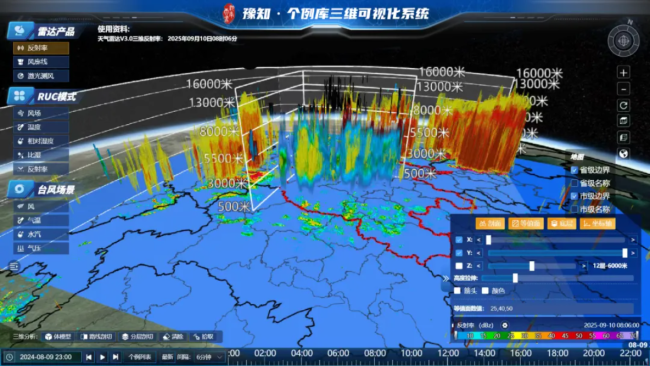Skip to next frame
The height and width of the screenshot is (366, 650).
coord(116,357)
